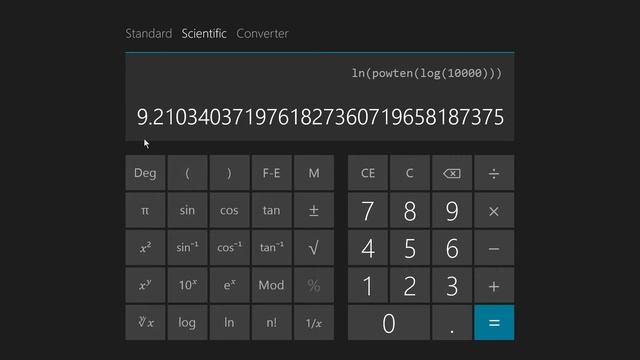Image resolution: width=640 pixels, height=360 pixels.
Task: Click the e to the x key
Action: (229, 285)
